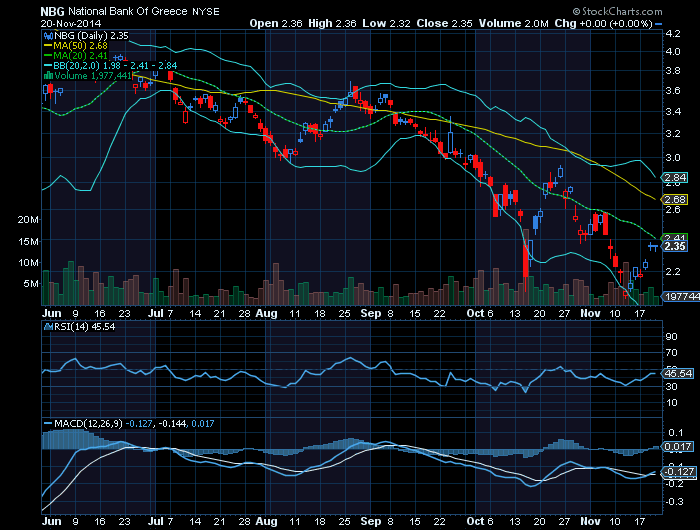Click the 2.2 price axis label
The height and width of the screenshot is (530, 700).
pos(673,271)
